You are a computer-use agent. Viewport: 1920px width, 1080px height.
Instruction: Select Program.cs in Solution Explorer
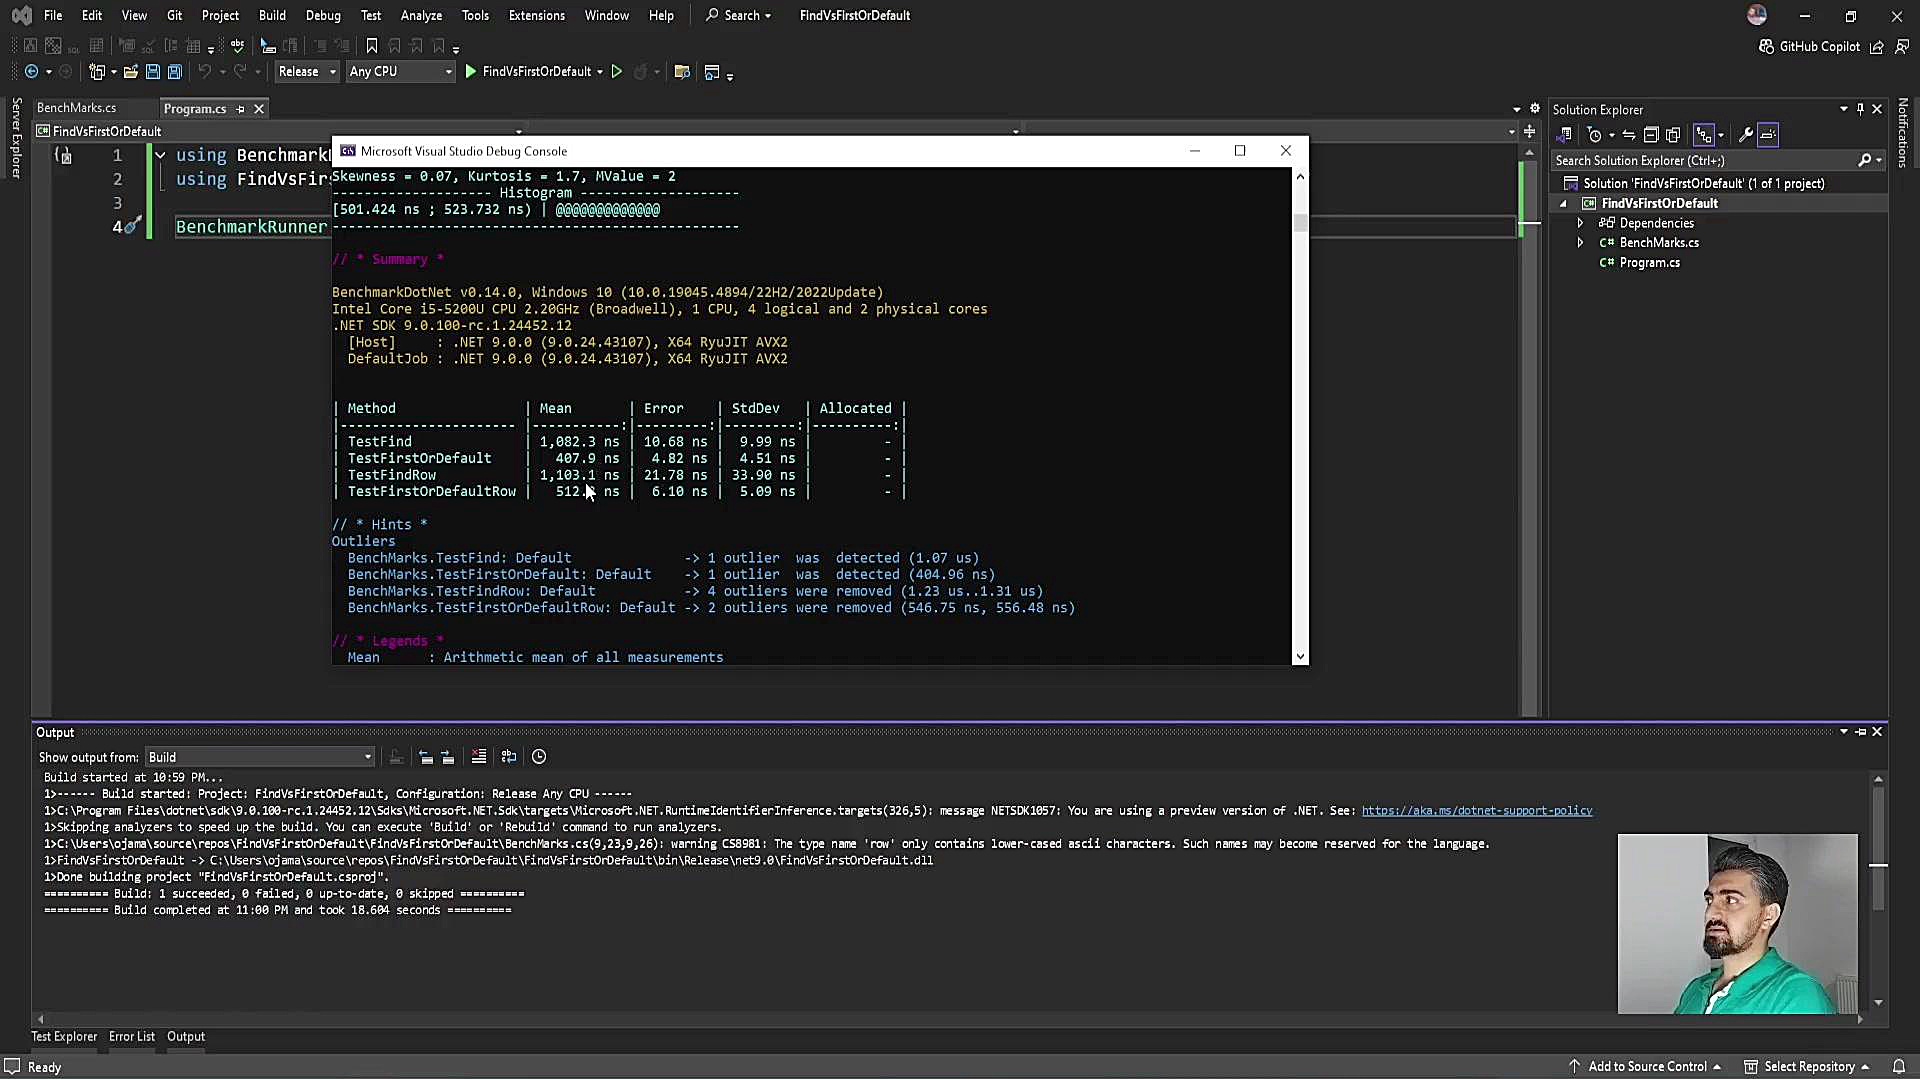click(x=1649, y=263)
